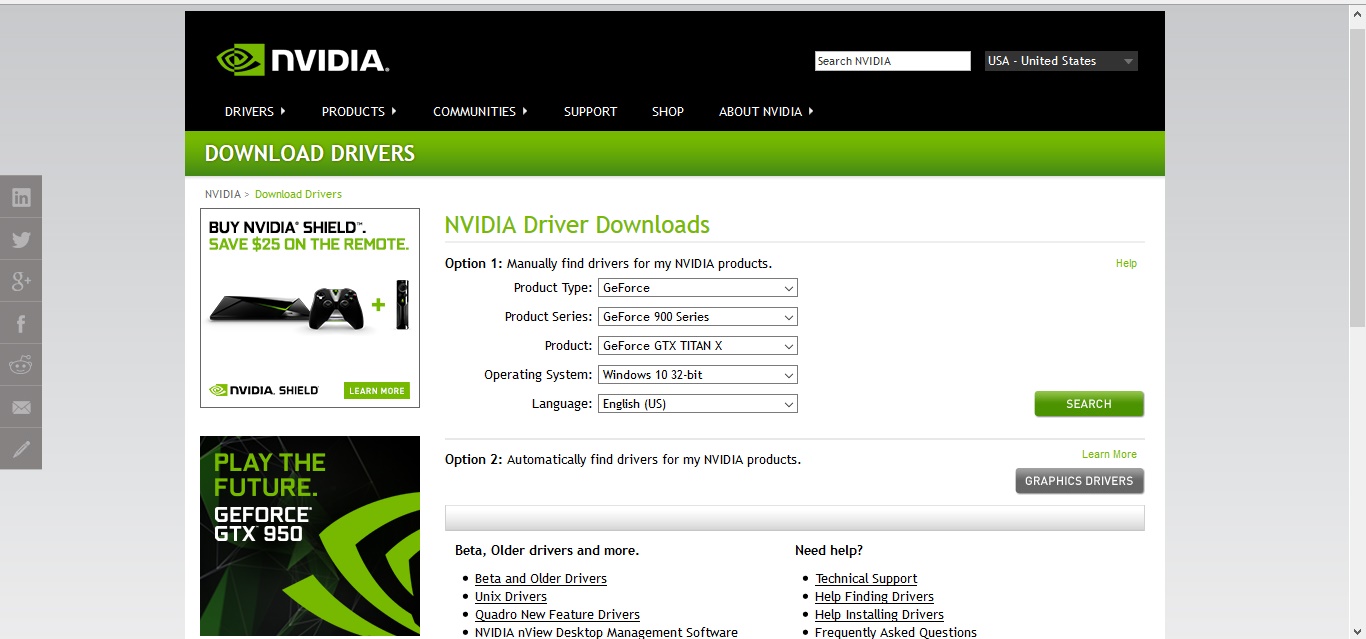
Task: Open the USA - United States region selector
Action: (1061, 61)
